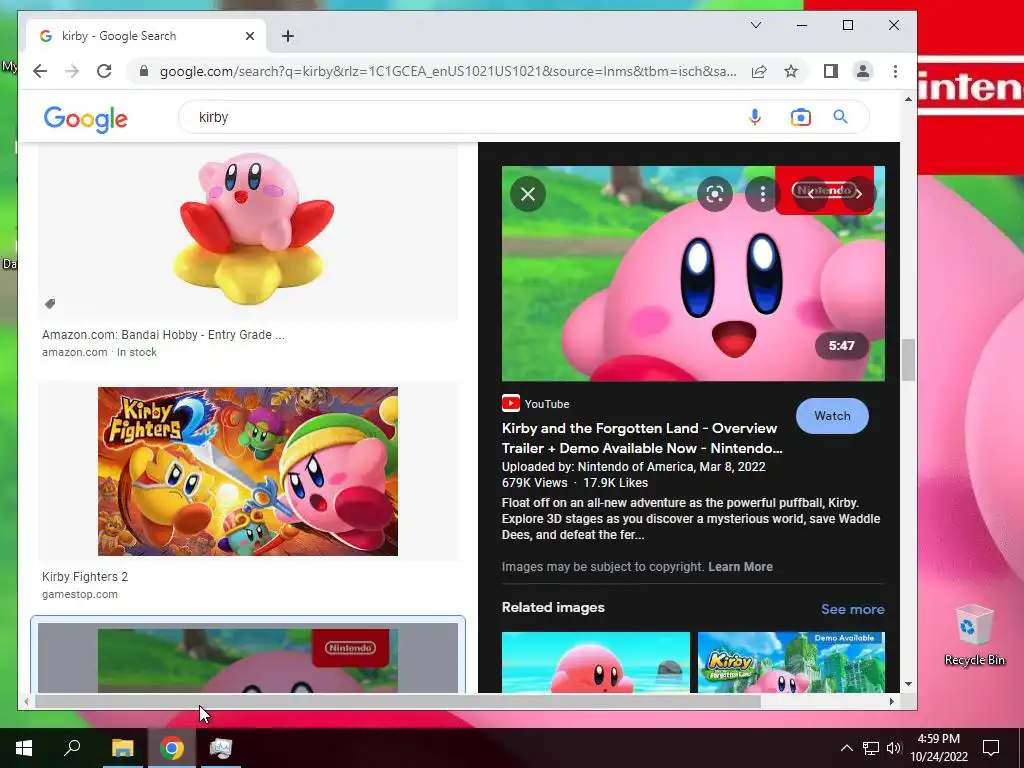Show the previous image in preview

point(810,194)
